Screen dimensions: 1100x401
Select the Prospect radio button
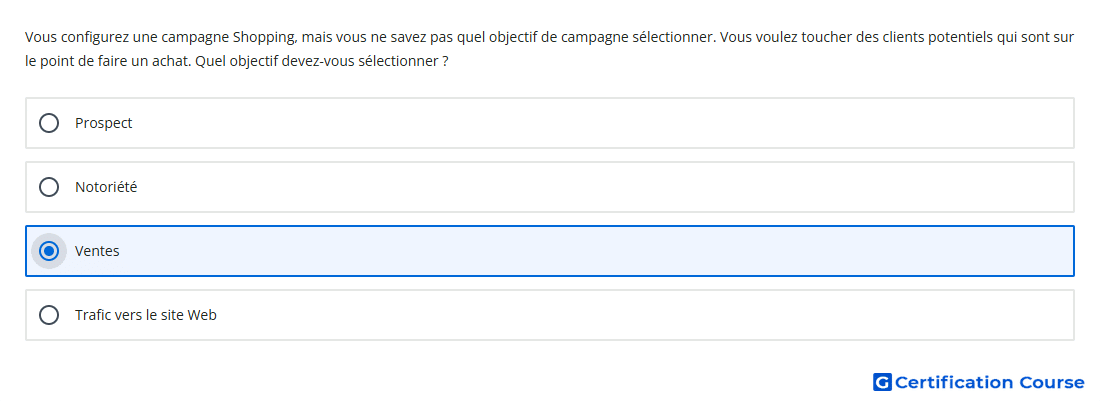[x=49, y=123]
